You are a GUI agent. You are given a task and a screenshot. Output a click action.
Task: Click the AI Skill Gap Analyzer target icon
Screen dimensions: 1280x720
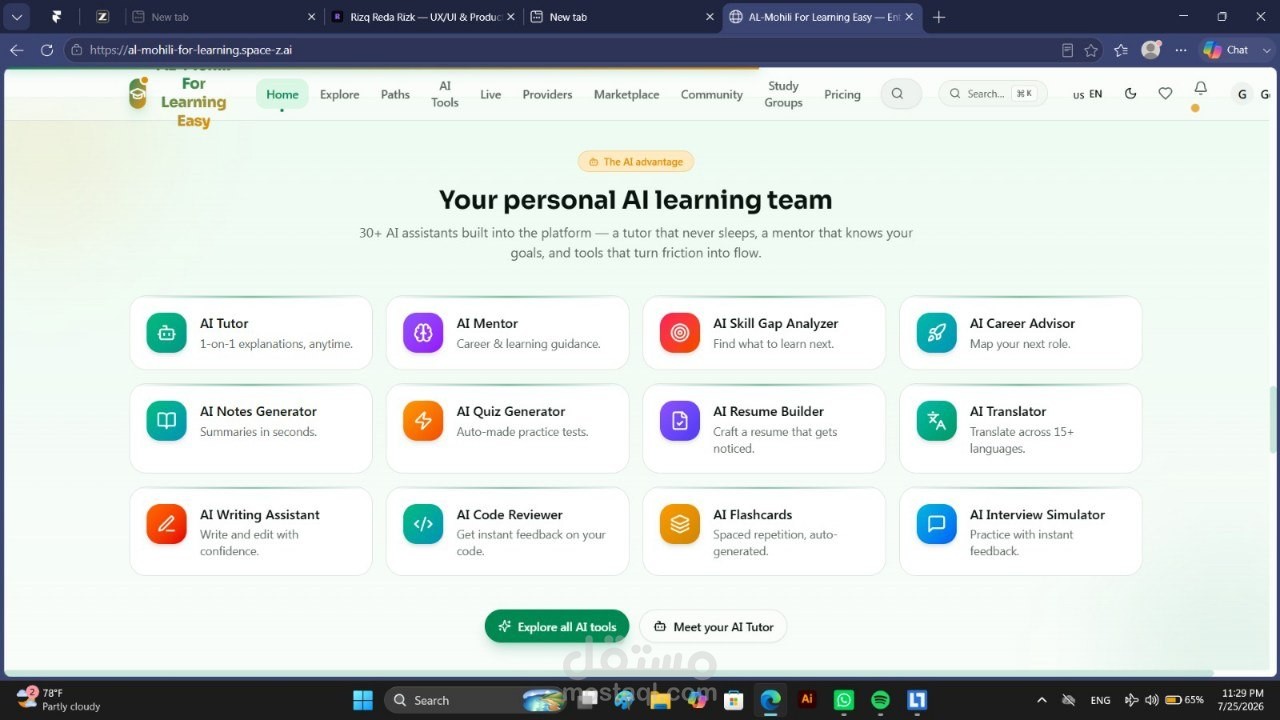(680, 333)
